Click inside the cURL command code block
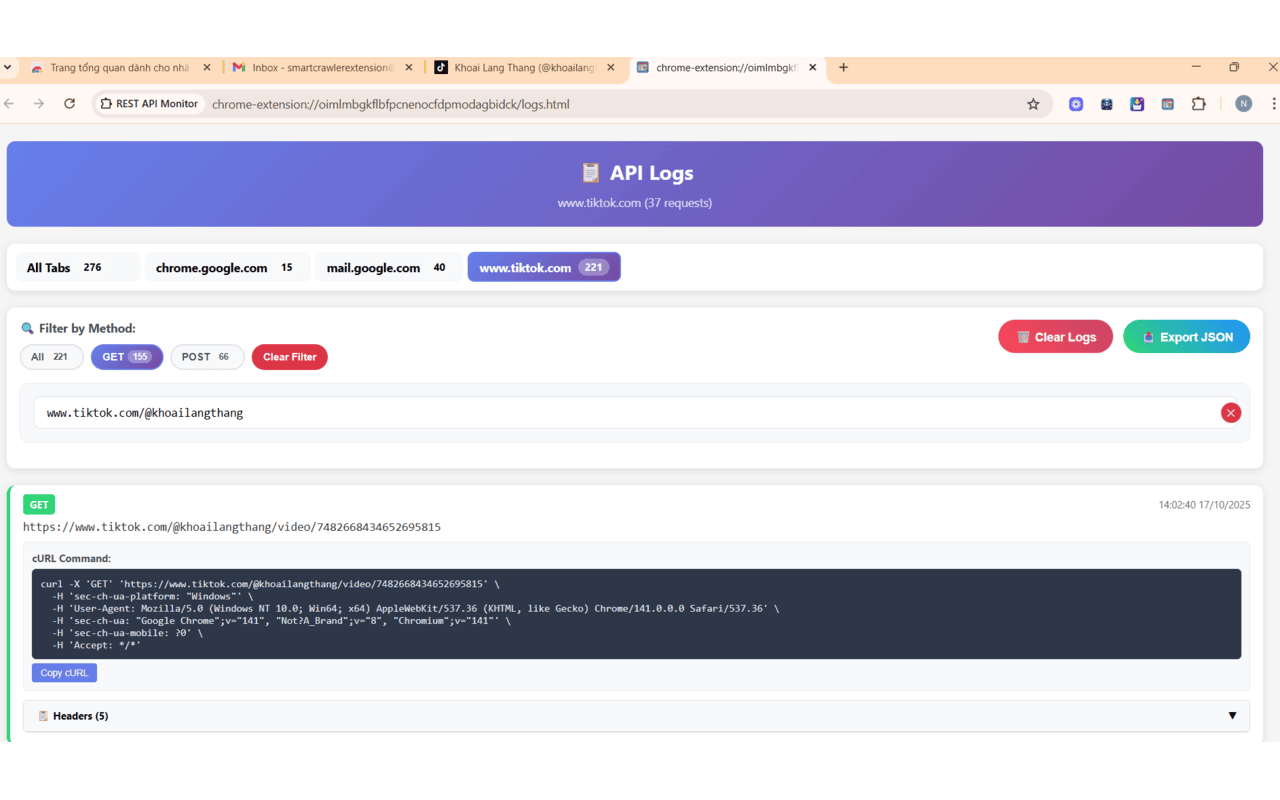1280x800 pixels. 636,614
